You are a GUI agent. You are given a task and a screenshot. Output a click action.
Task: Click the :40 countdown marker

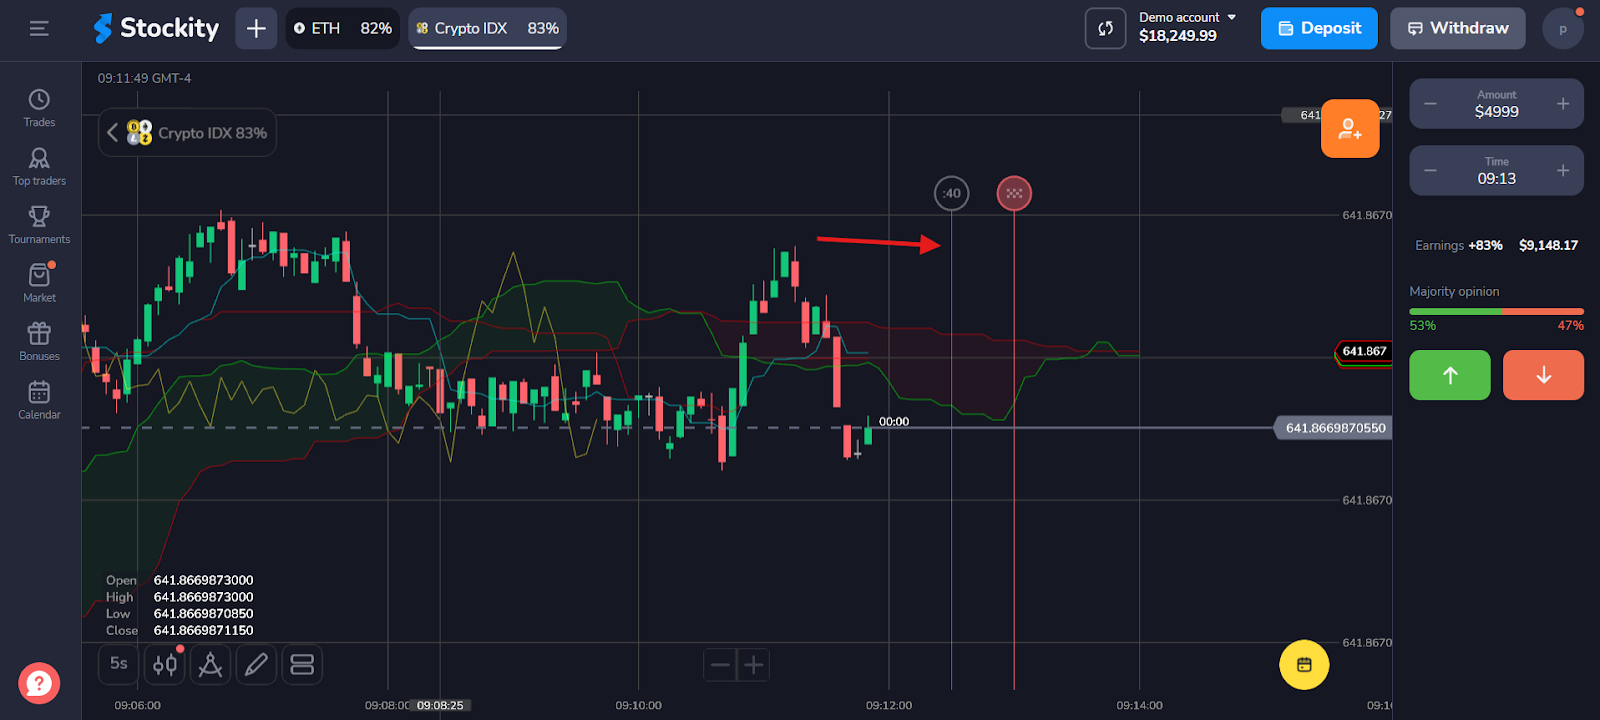951,193
